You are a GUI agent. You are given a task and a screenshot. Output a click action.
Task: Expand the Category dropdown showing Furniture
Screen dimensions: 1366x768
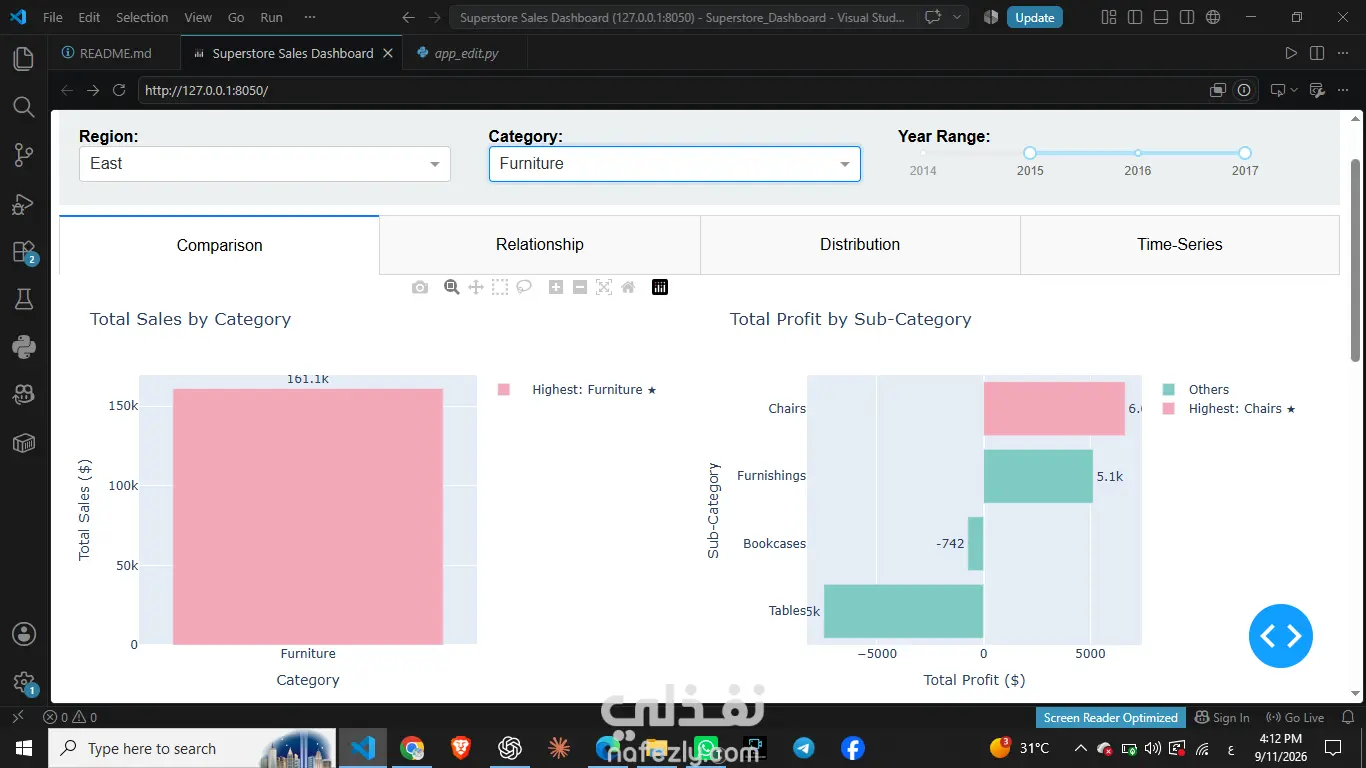click(x=675, y=164)
